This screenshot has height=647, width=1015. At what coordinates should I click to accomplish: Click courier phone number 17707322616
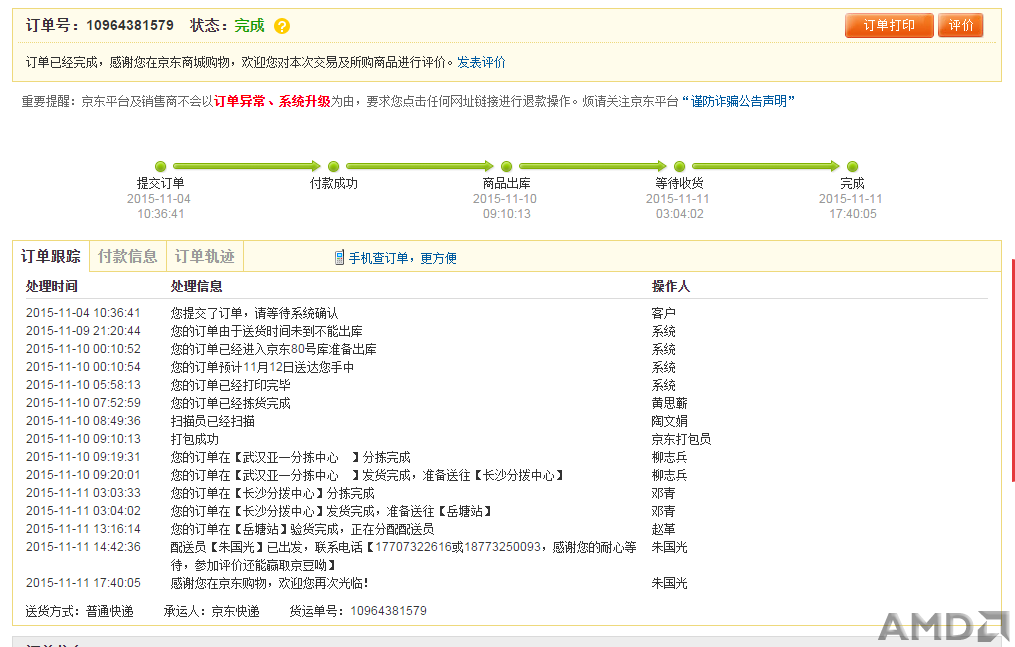point(413,547)
